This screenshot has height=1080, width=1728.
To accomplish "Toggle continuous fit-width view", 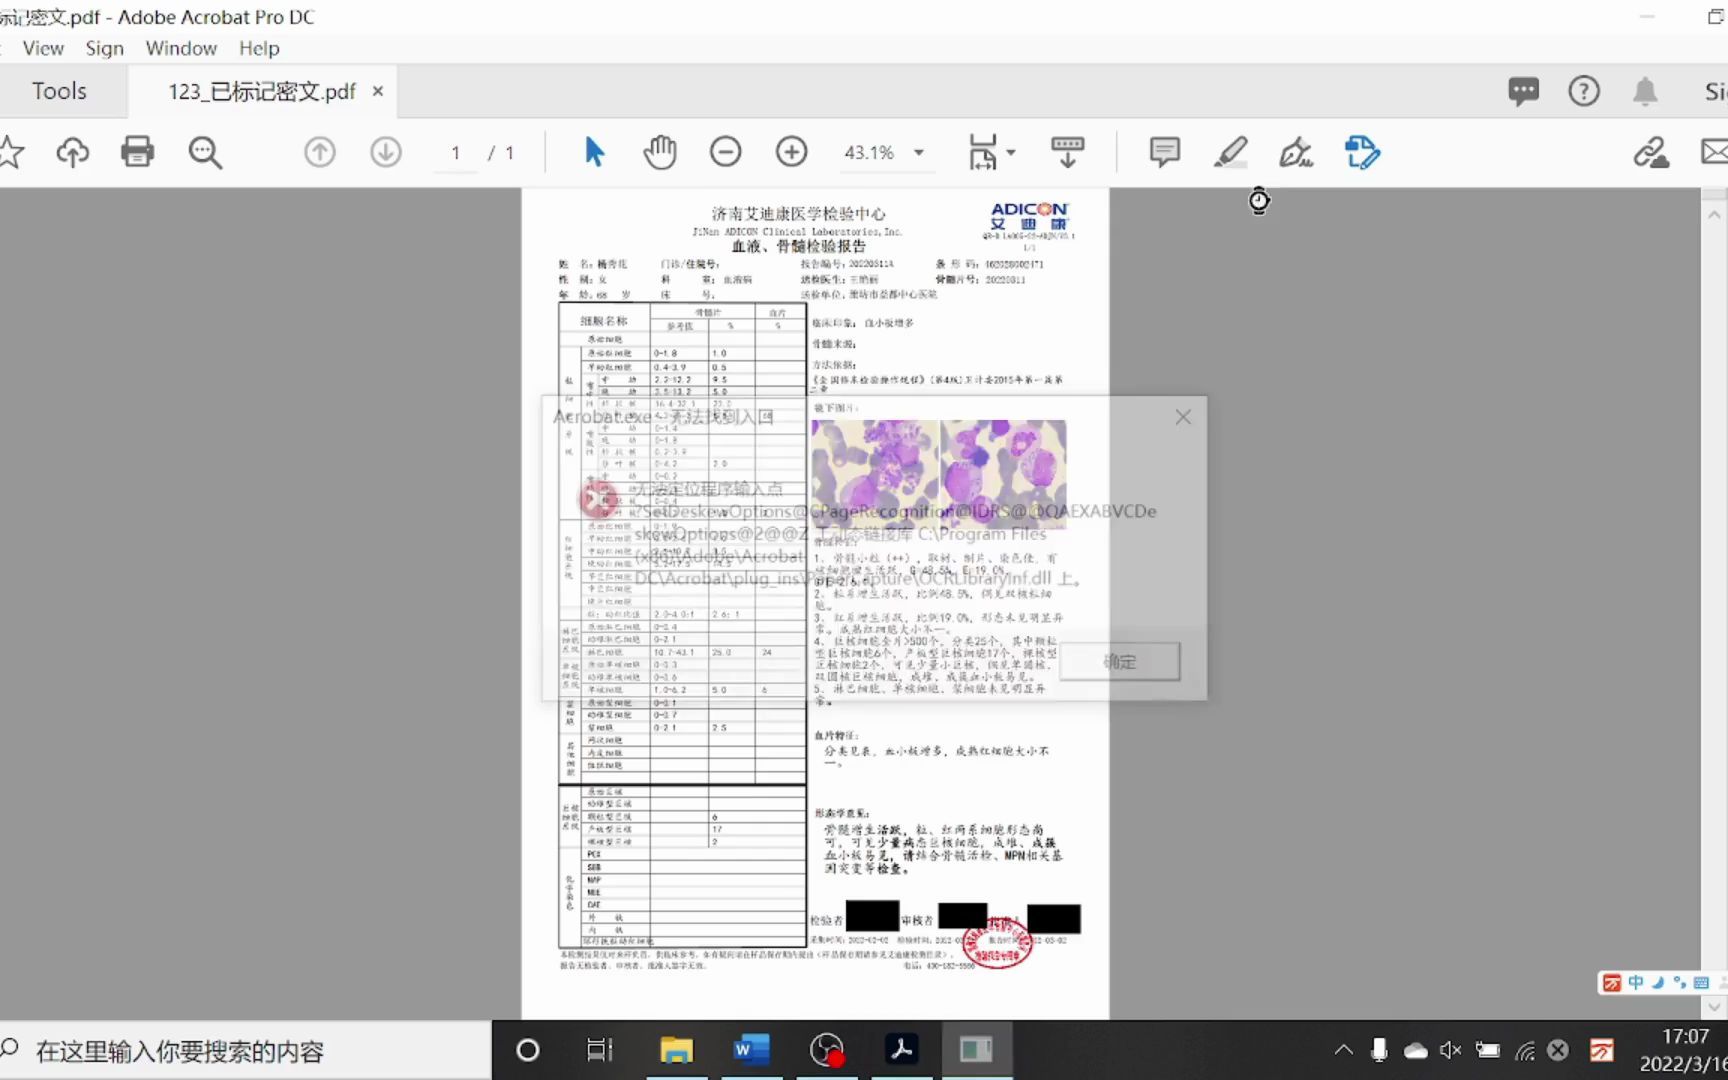I will pos(983,152).
